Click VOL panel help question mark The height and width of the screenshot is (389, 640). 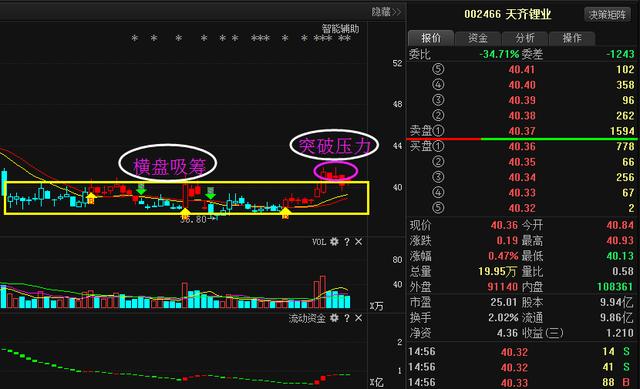pos(347,242)
